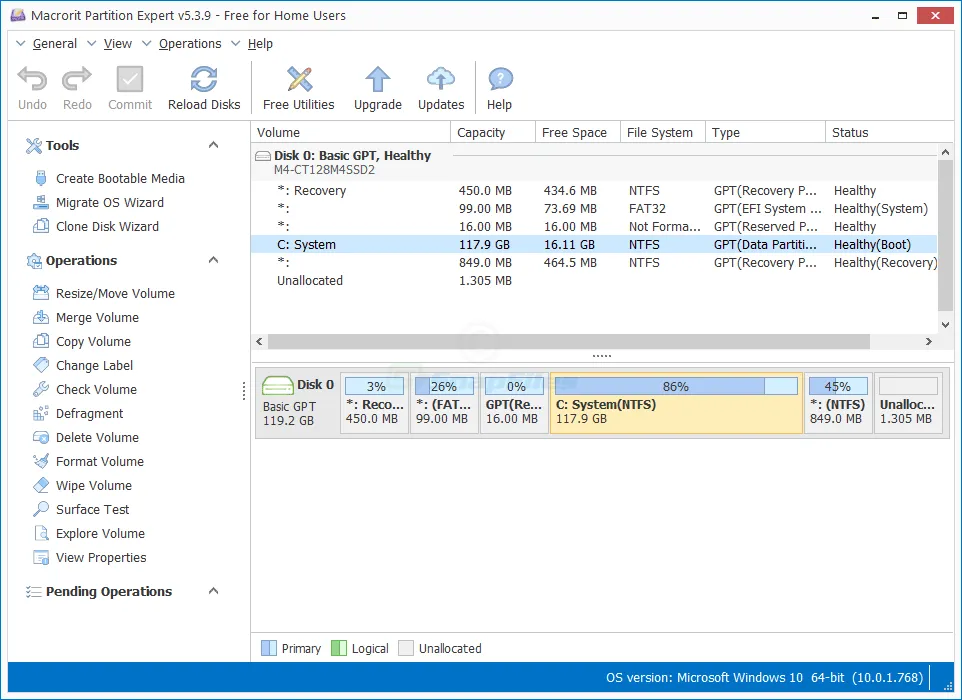Click the Primary legend color swatch
Screen dimensions: 962x700
269,648
